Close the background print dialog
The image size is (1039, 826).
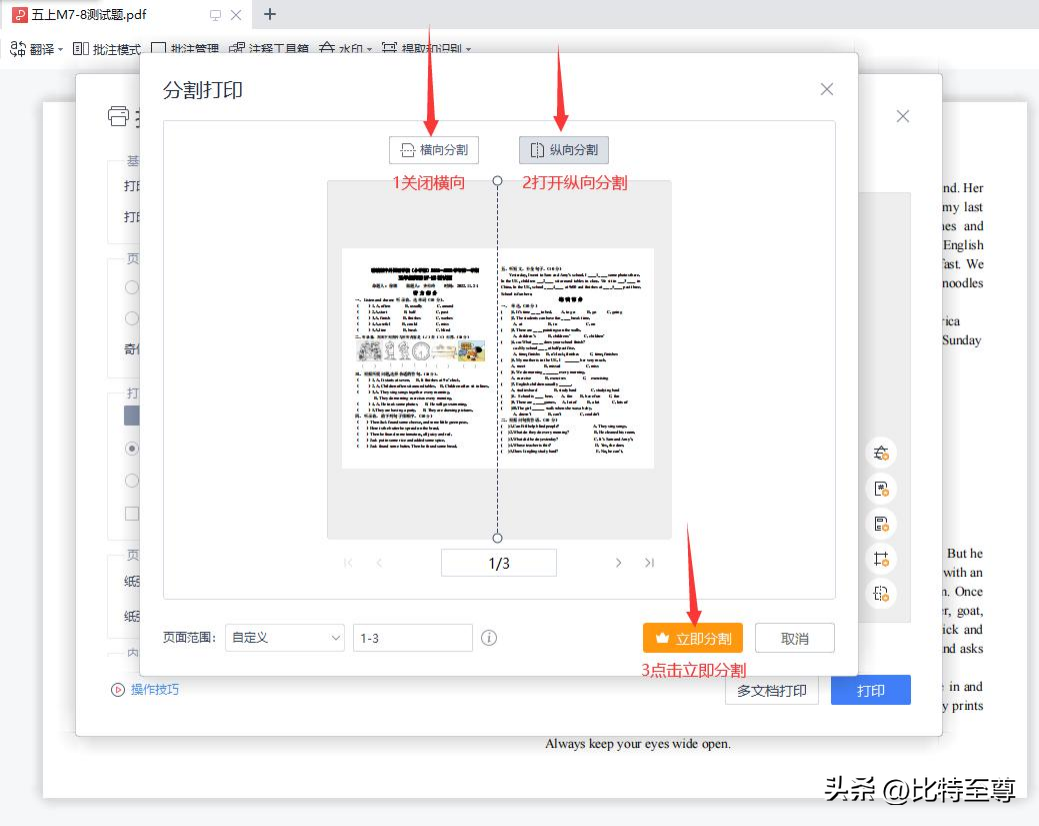coord(902,117)
